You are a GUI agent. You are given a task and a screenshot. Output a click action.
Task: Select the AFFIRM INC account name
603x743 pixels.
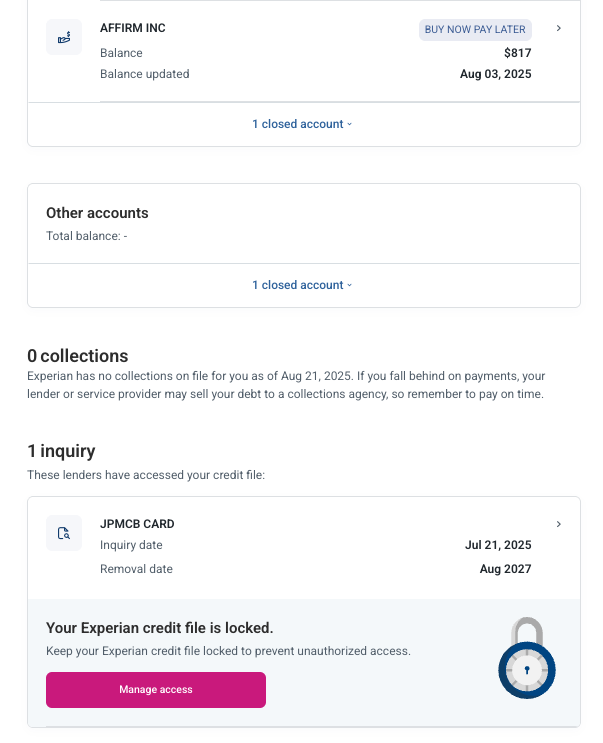133,28
